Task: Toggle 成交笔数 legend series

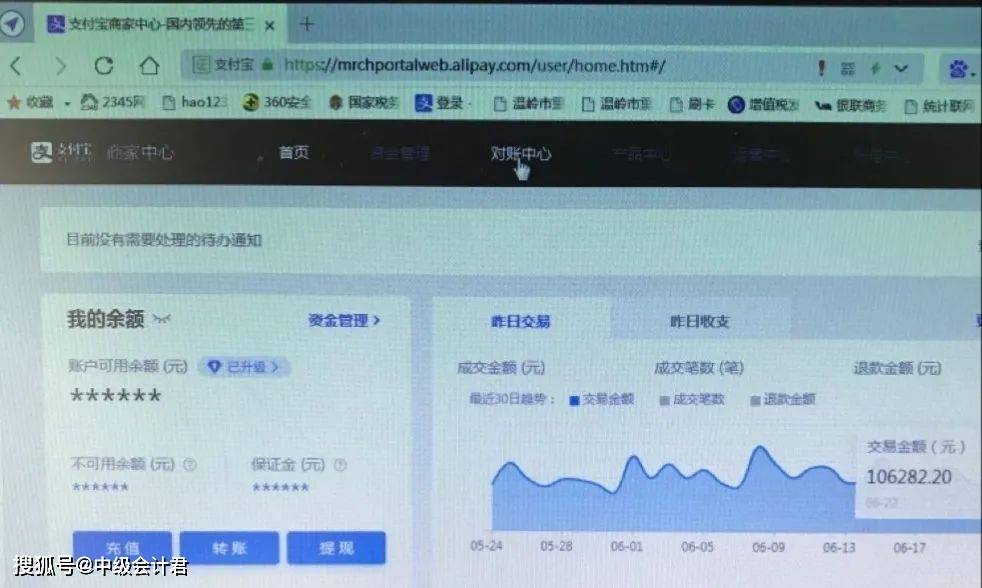Action: click(692, 400)
